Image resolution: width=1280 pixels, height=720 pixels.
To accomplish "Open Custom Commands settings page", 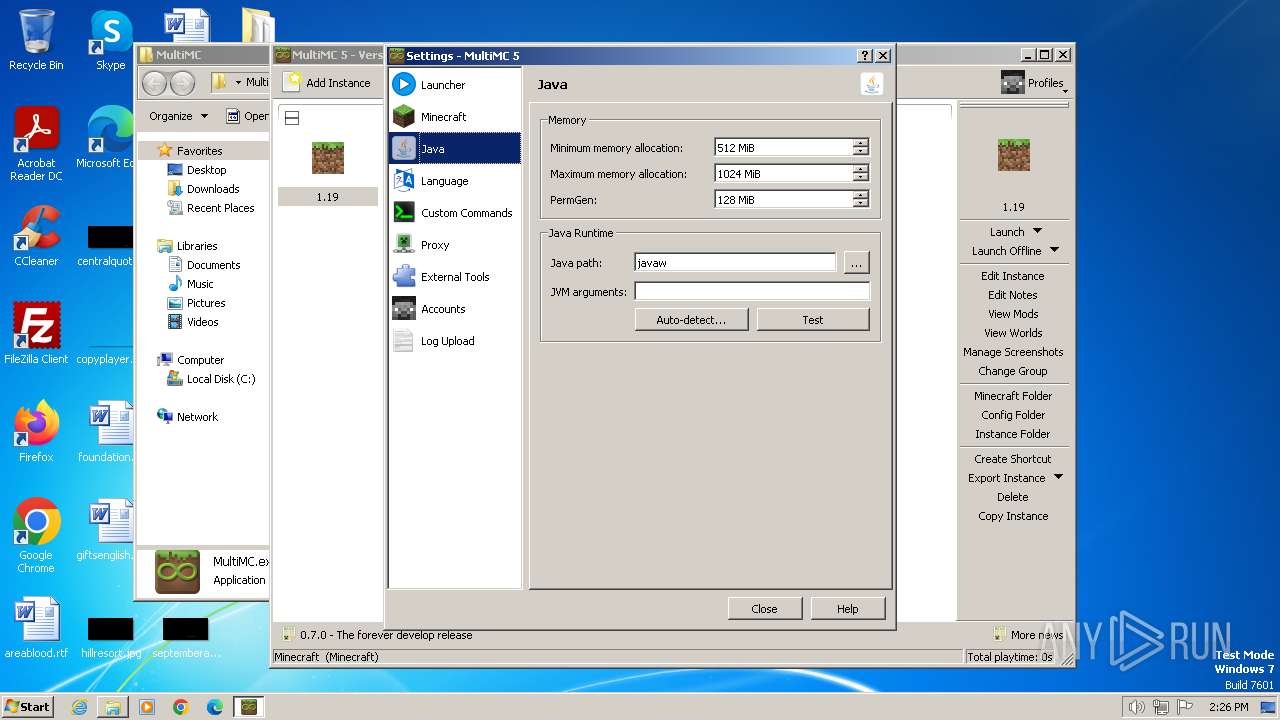I will coord(455,213).
